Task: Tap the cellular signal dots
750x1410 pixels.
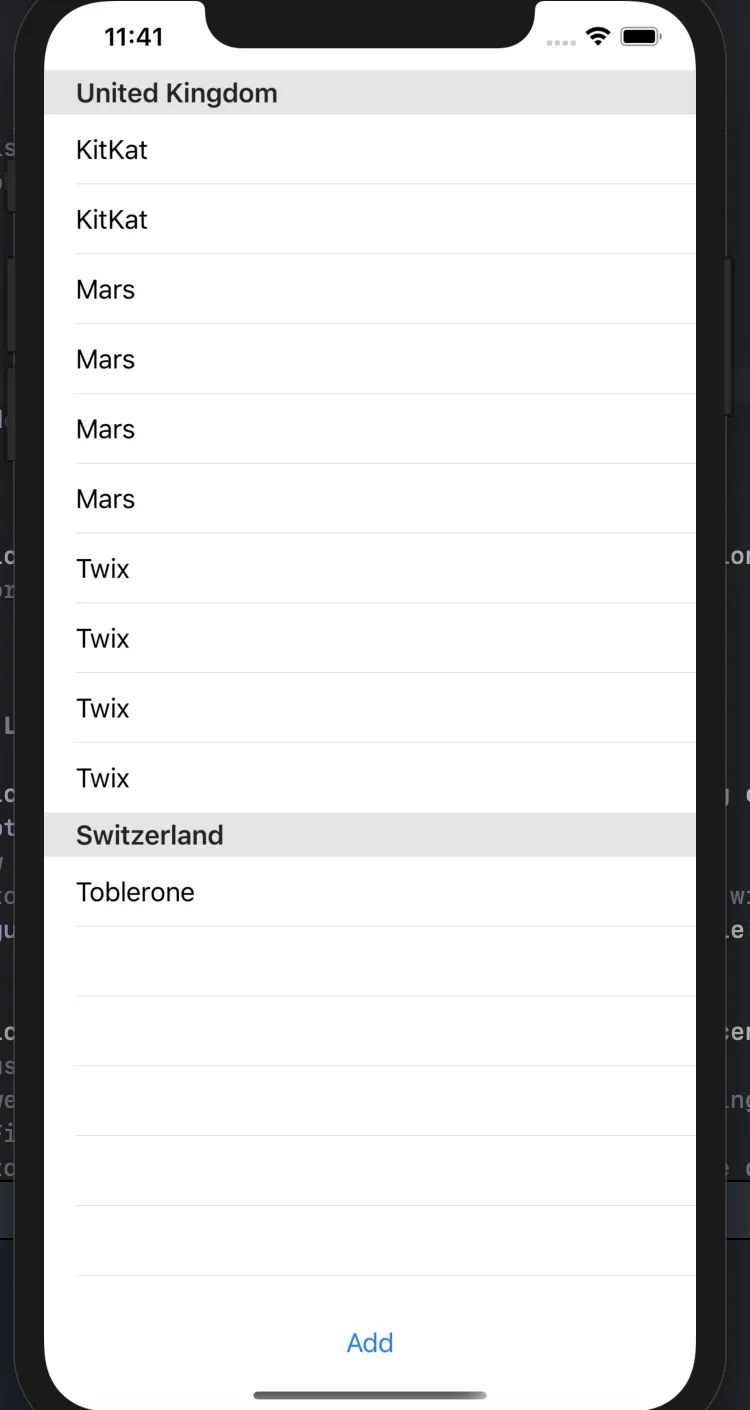Action: tap(561, 42)
